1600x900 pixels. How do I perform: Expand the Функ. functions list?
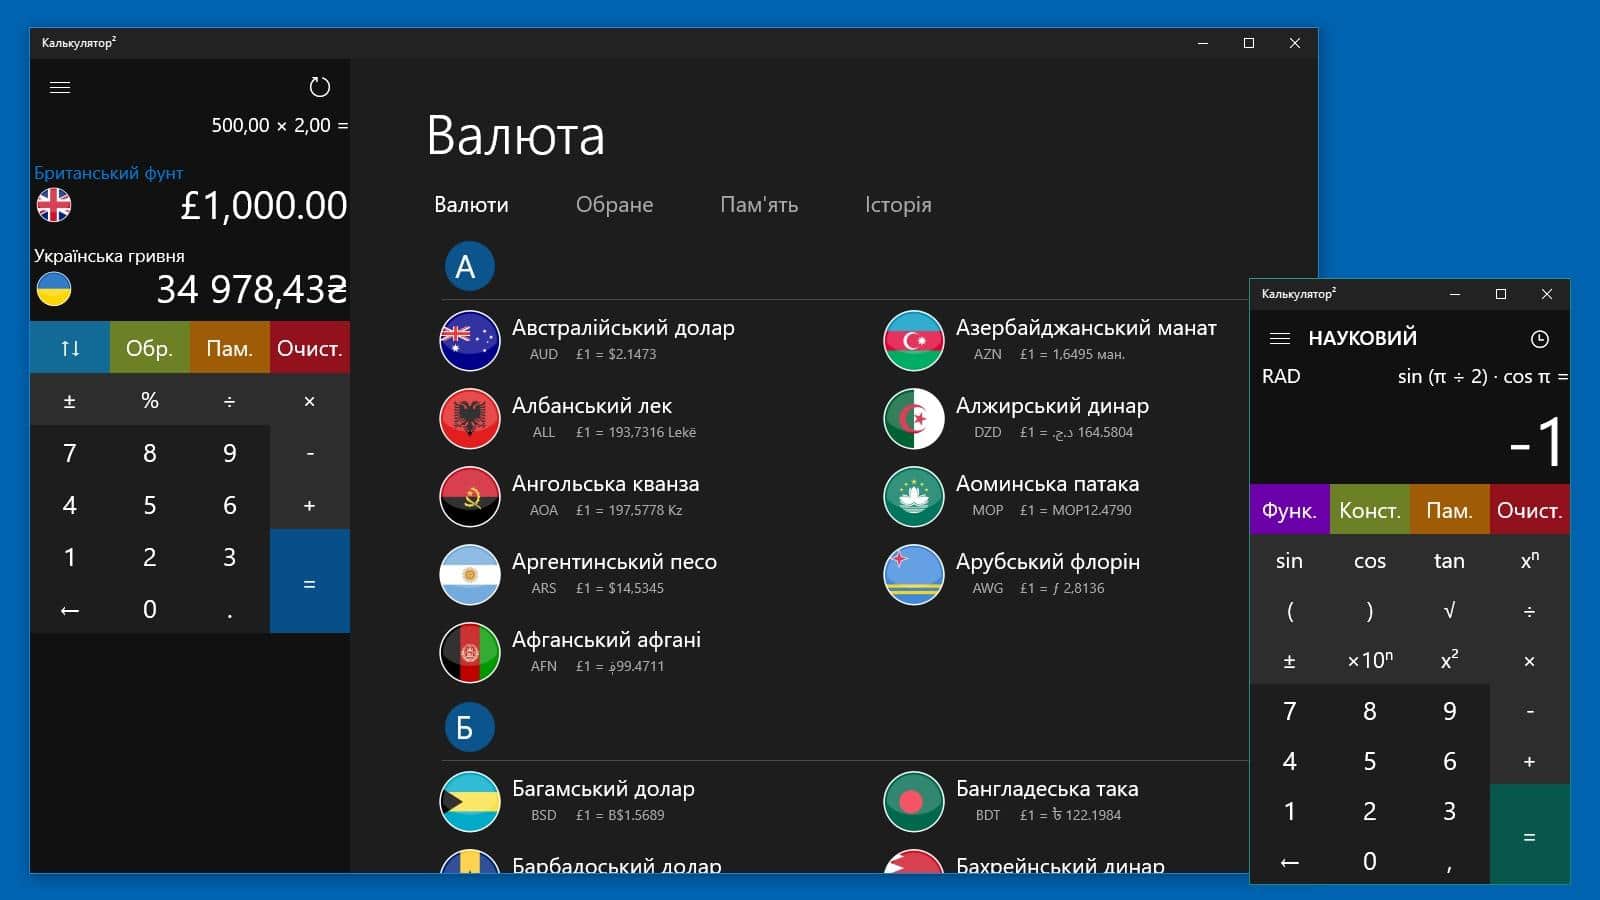pos(1289,510)
